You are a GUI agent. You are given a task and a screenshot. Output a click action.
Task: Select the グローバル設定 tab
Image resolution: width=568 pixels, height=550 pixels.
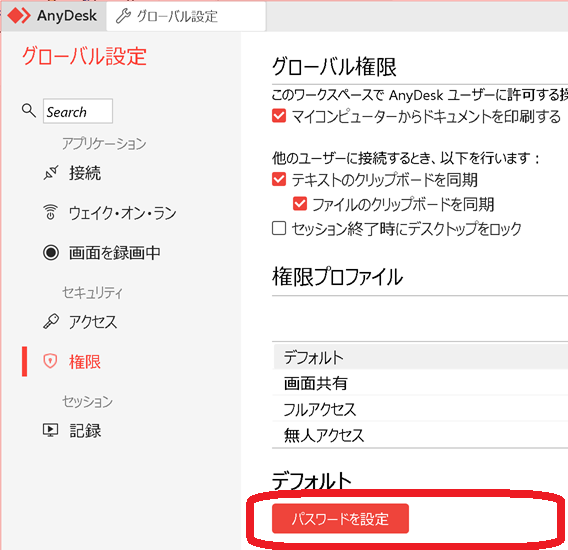[x=186, y=17]
